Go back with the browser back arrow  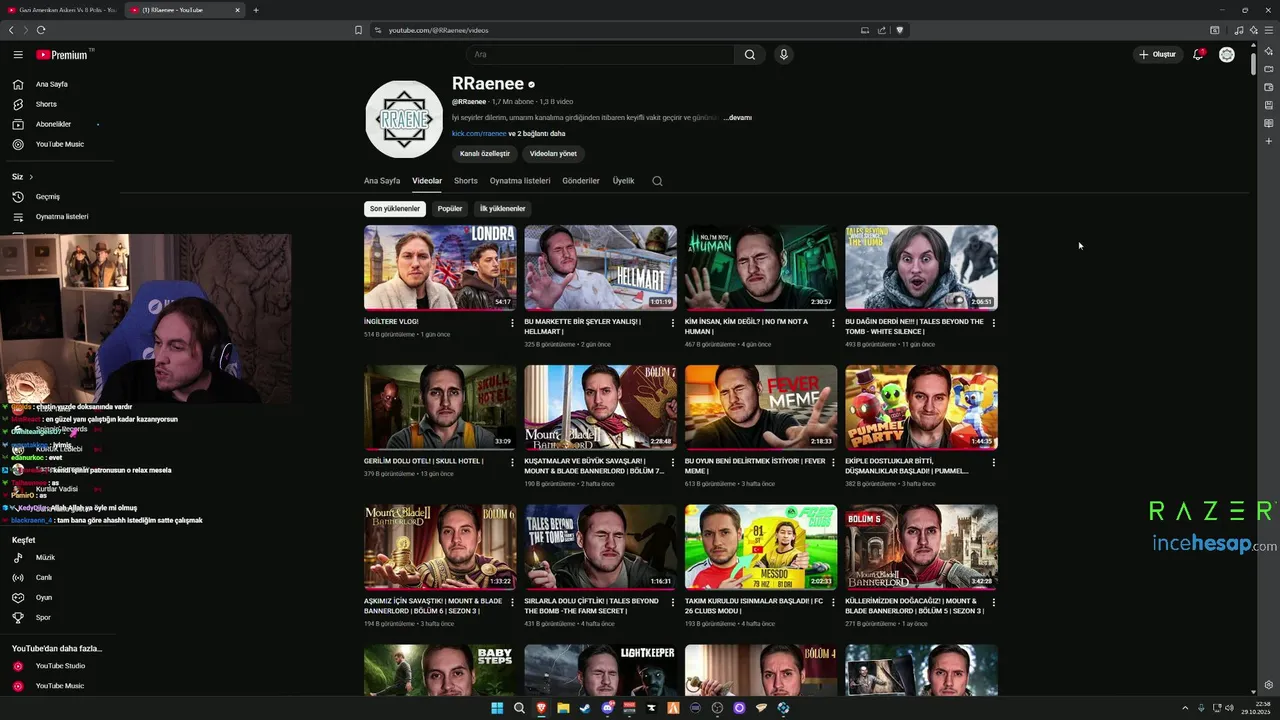pyautogui.click(x=11, y=30)
